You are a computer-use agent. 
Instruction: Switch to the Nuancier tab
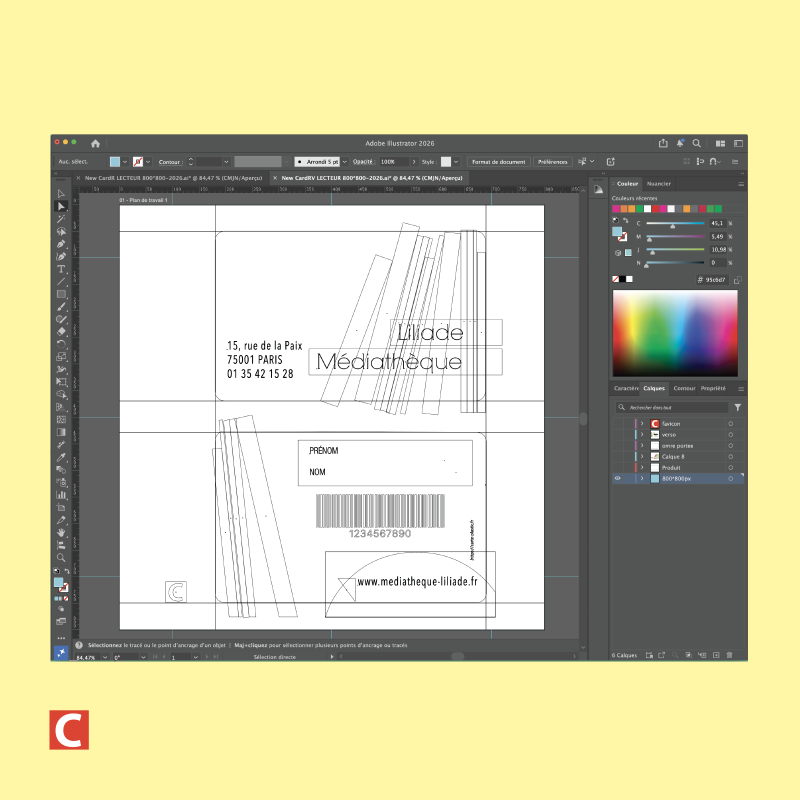tap(659, 184)
